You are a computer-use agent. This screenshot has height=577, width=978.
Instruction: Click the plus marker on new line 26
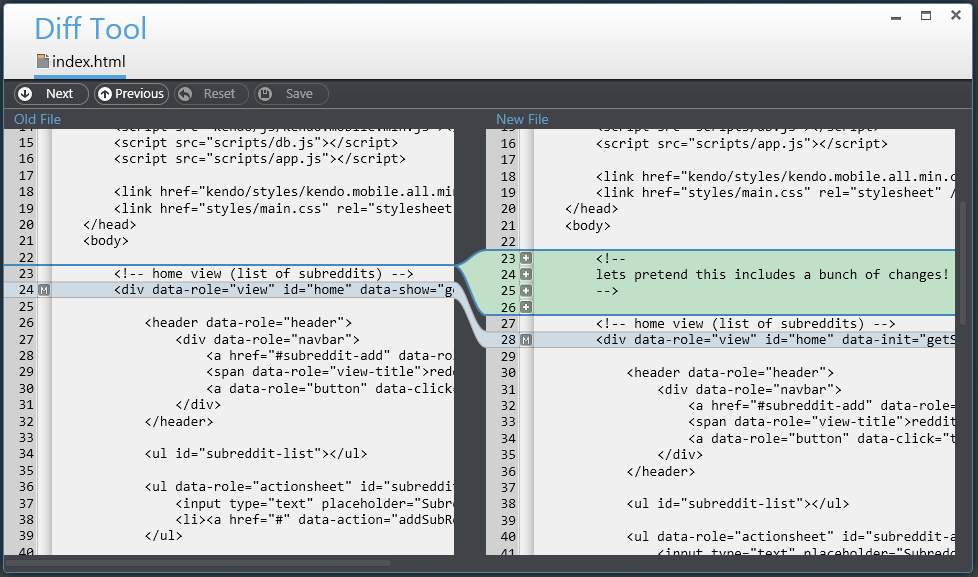pyautogui.click(x=526, y=307)
